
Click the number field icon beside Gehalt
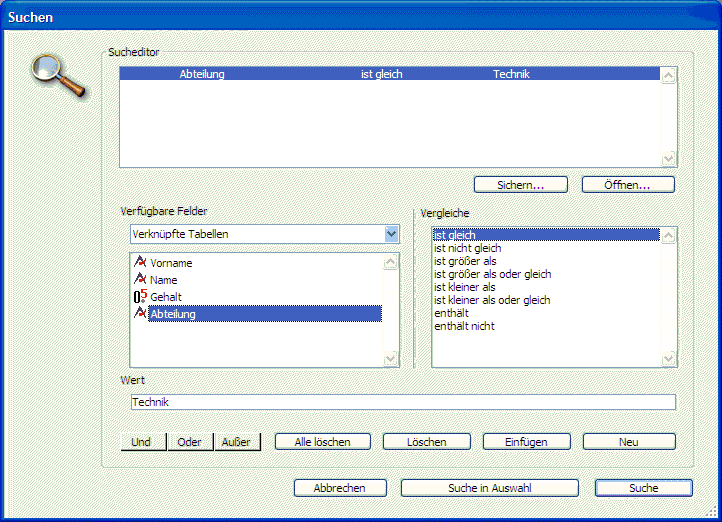click(x=140, y=296)
